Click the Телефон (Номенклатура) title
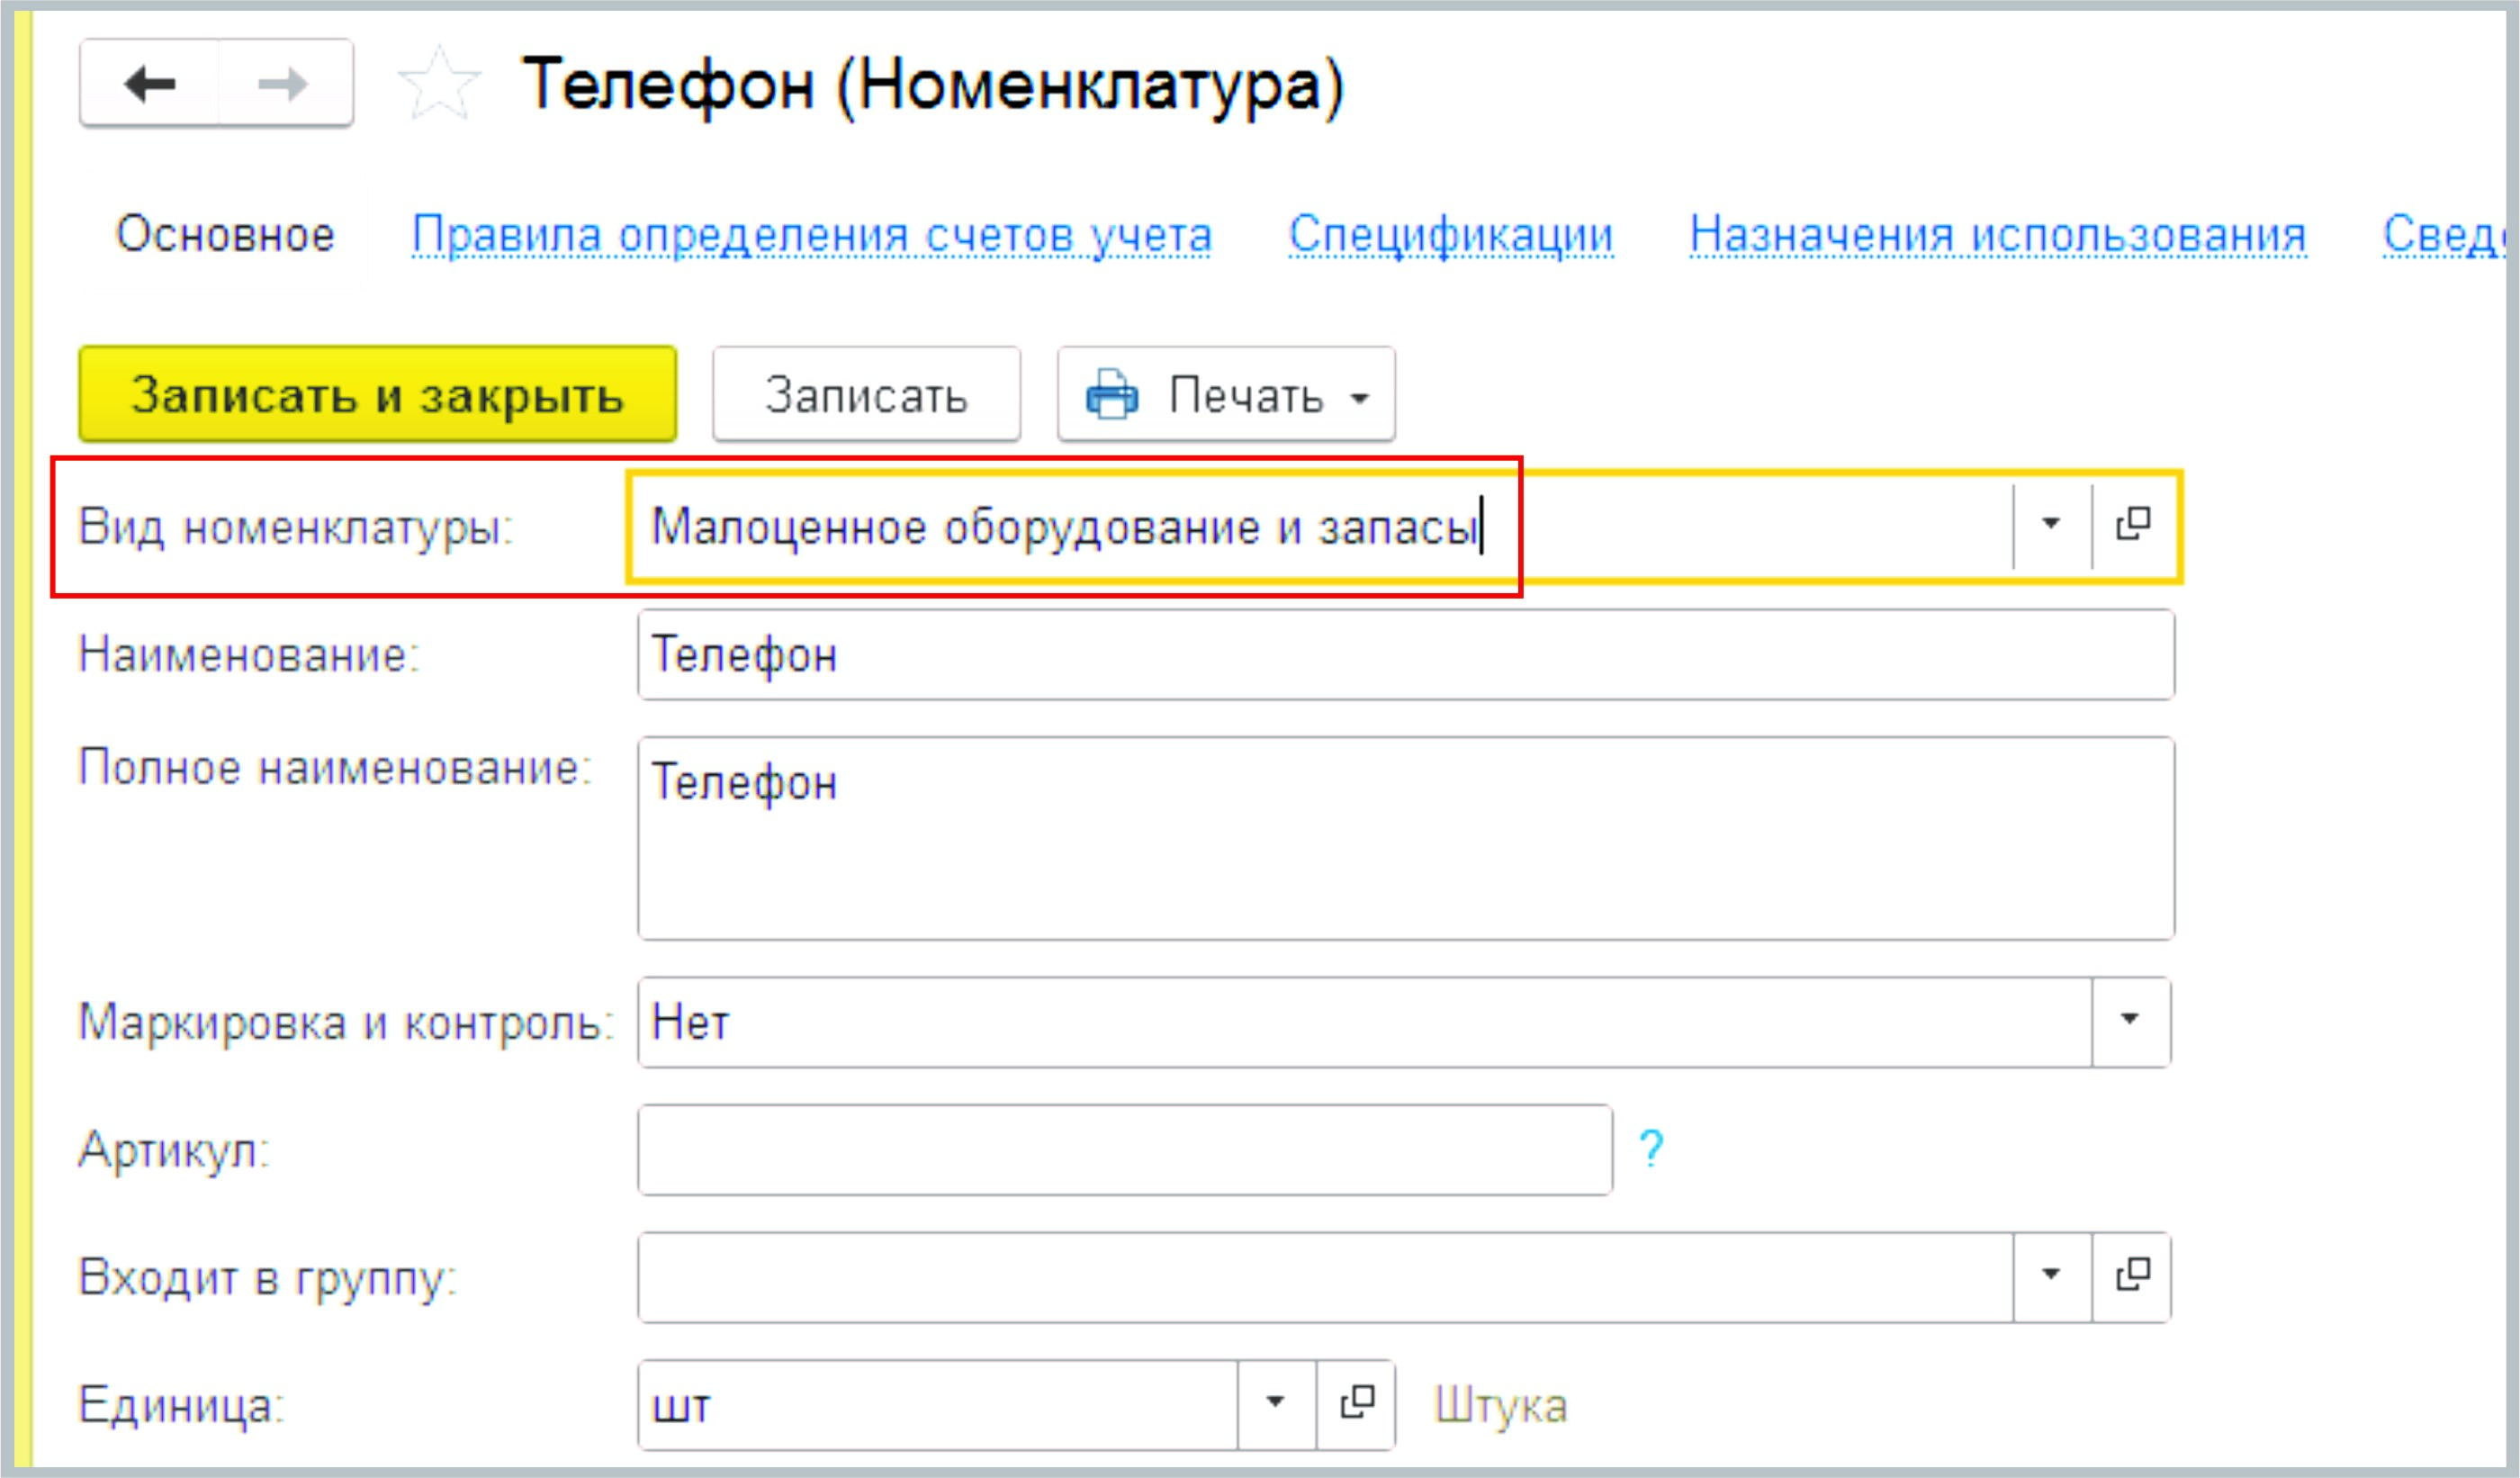 pos(933,86)
